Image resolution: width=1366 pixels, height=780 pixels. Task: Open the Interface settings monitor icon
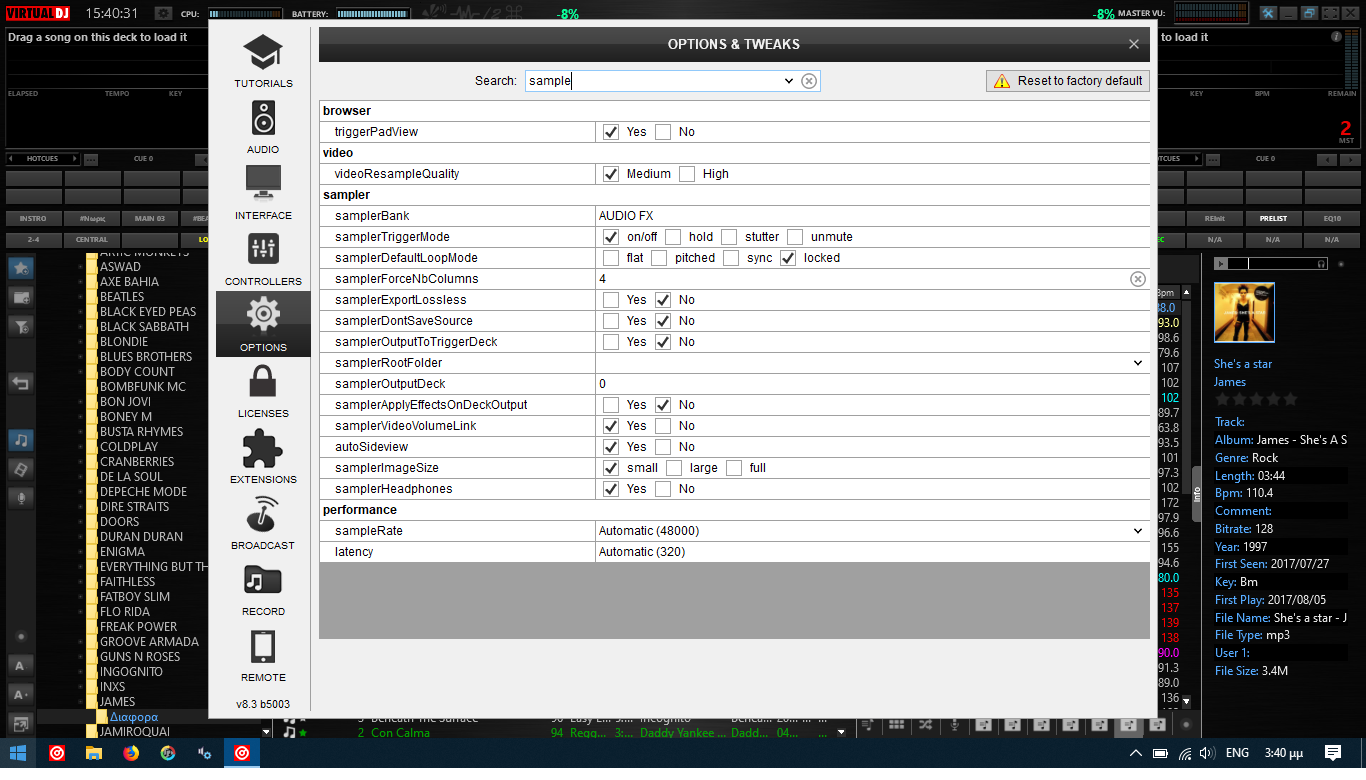[x=263, y=184]
